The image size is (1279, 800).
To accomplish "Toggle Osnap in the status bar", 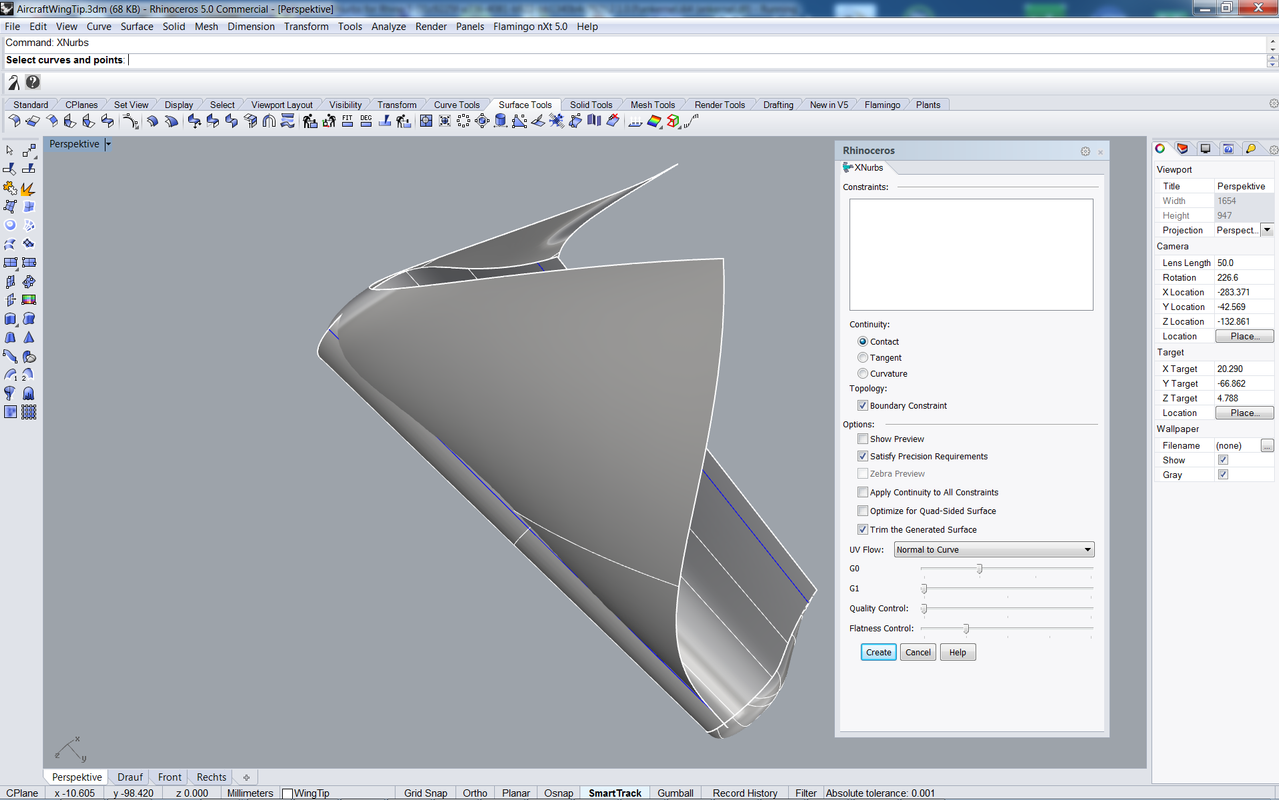I will tap(558, 793).
